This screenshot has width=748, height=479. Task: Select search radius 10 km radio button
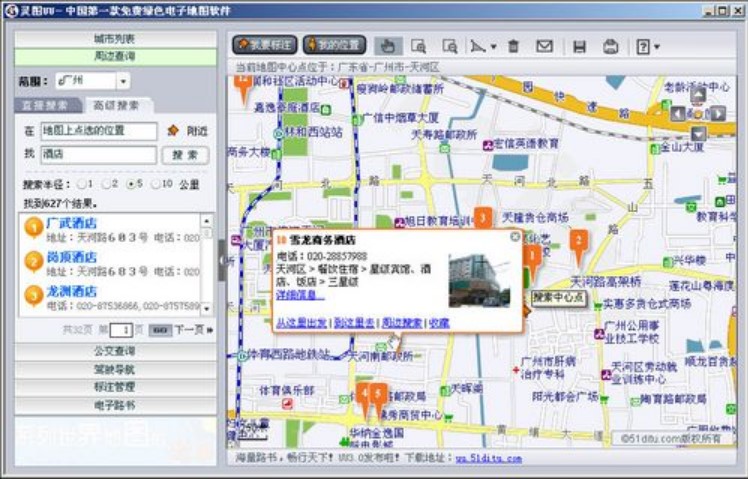coord(155,184)
